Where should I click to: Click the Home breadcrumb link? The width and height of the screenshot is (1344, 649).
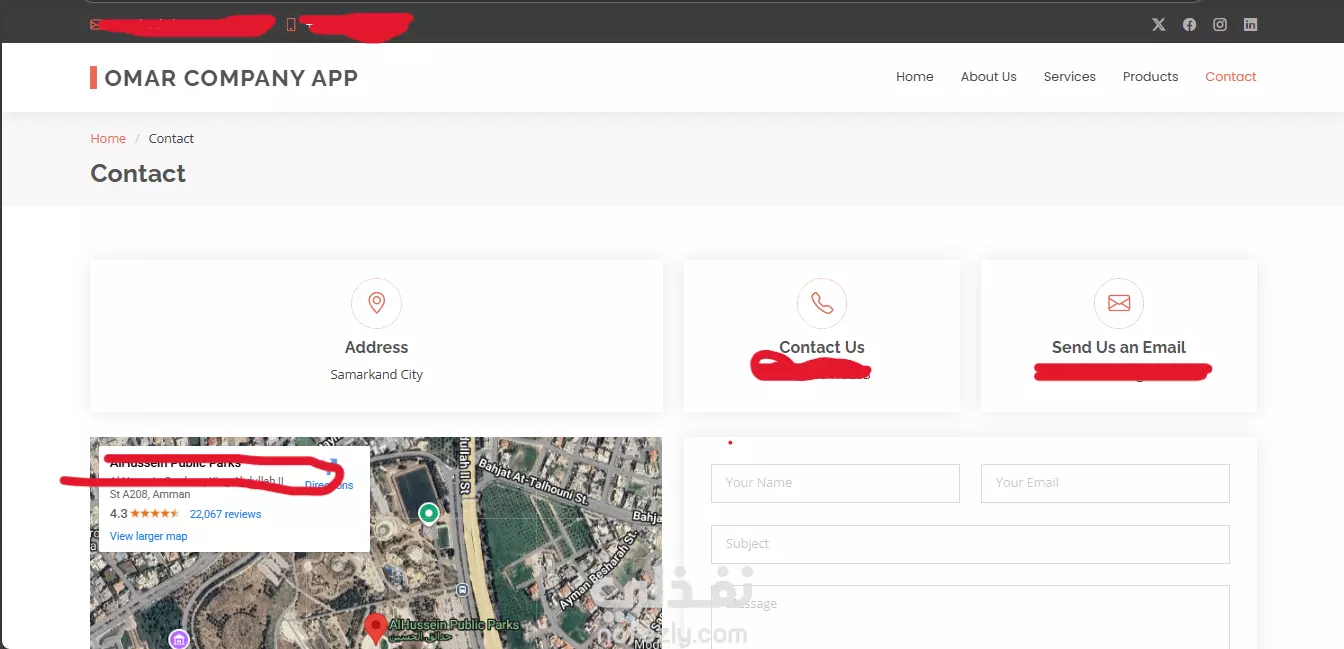tap(108, 139)
